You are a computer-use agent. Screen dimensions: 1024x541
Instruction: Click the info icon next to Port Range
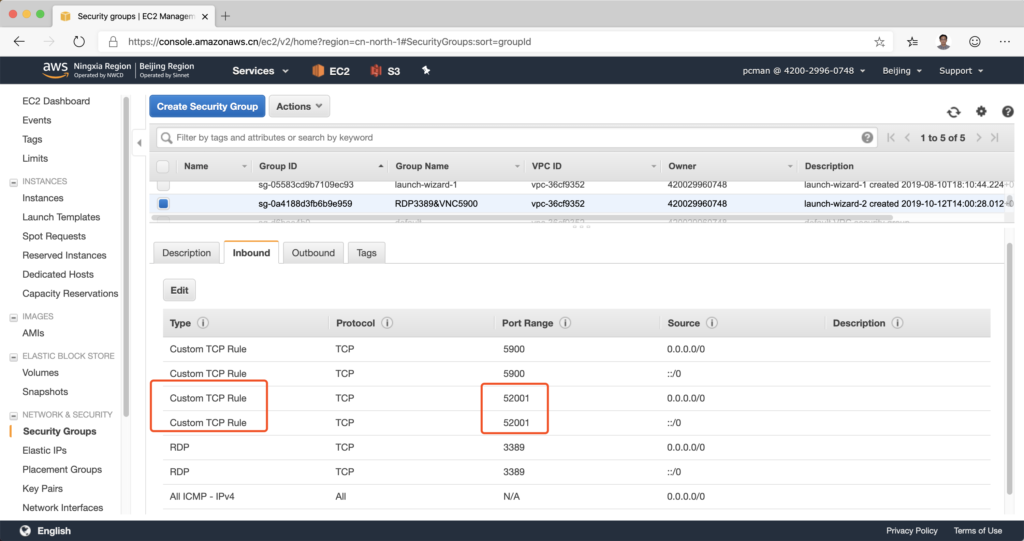coord(565,323)
